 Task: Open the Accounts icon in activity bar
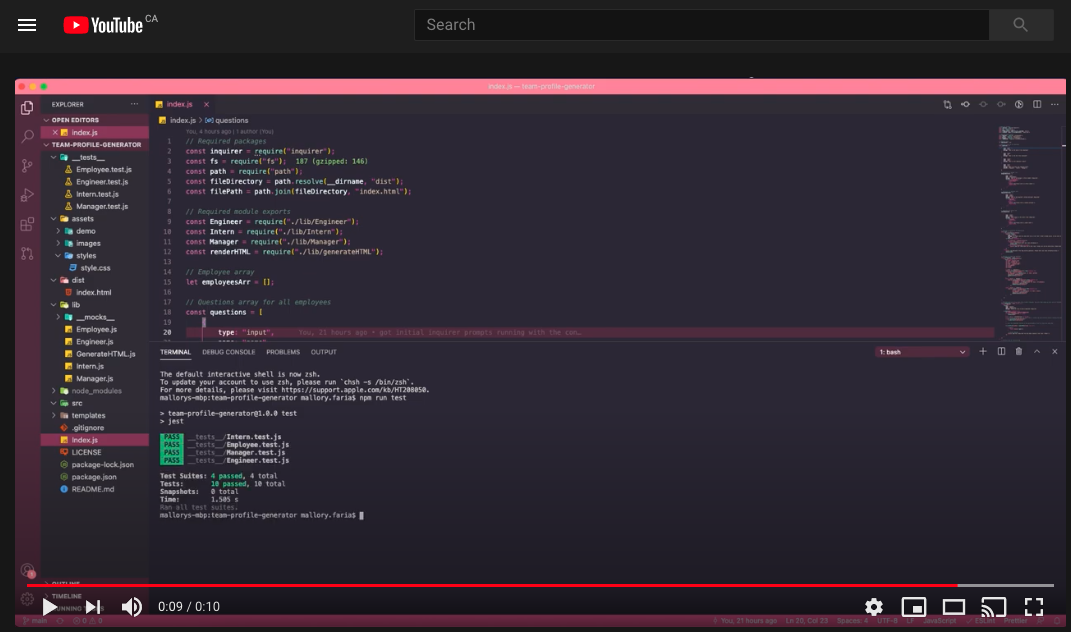click(x=27, y=571)
